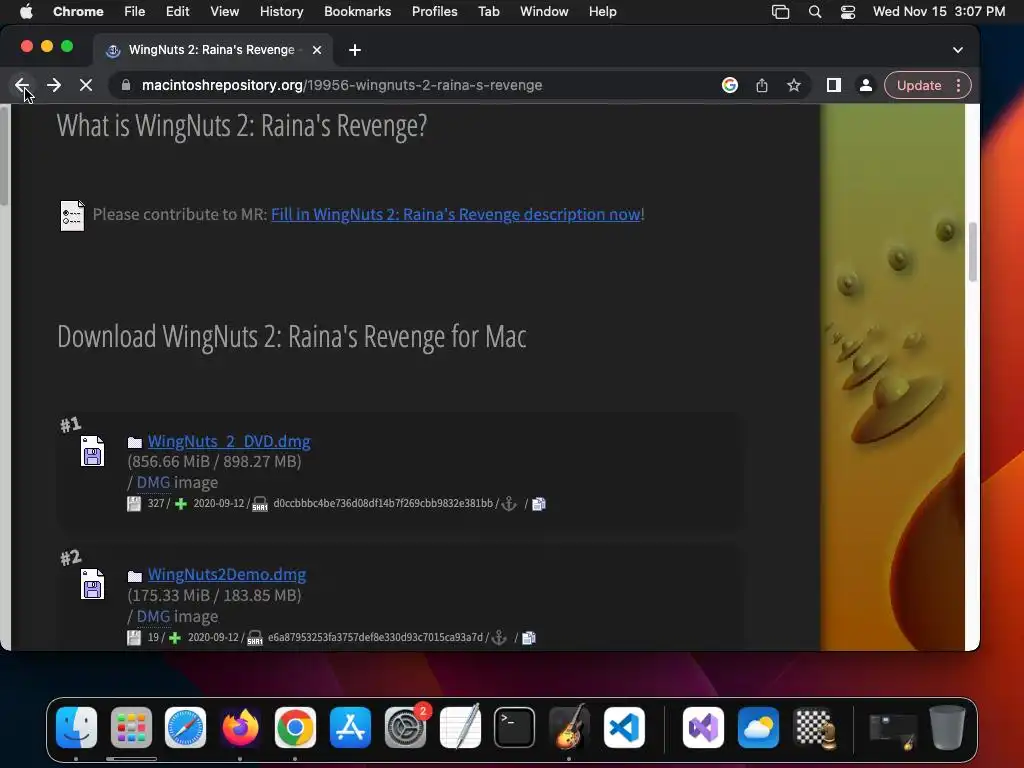Open the Apple menu
1024x768 pixels.
tap(26, 11)
